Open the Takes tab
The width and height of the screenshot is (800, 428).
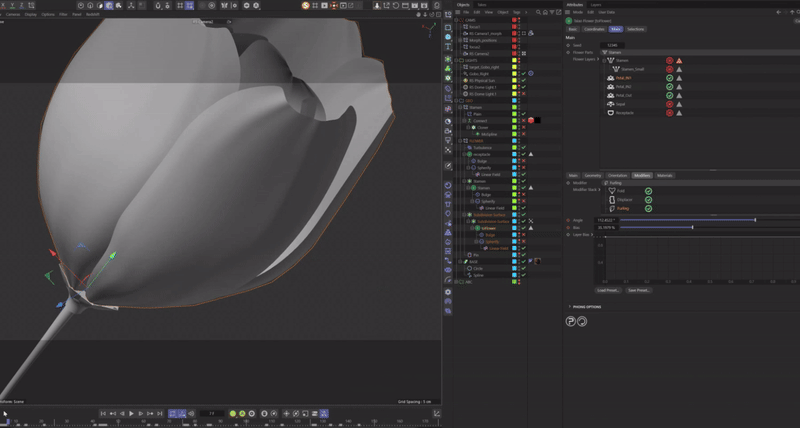click(x=481, y=5)
